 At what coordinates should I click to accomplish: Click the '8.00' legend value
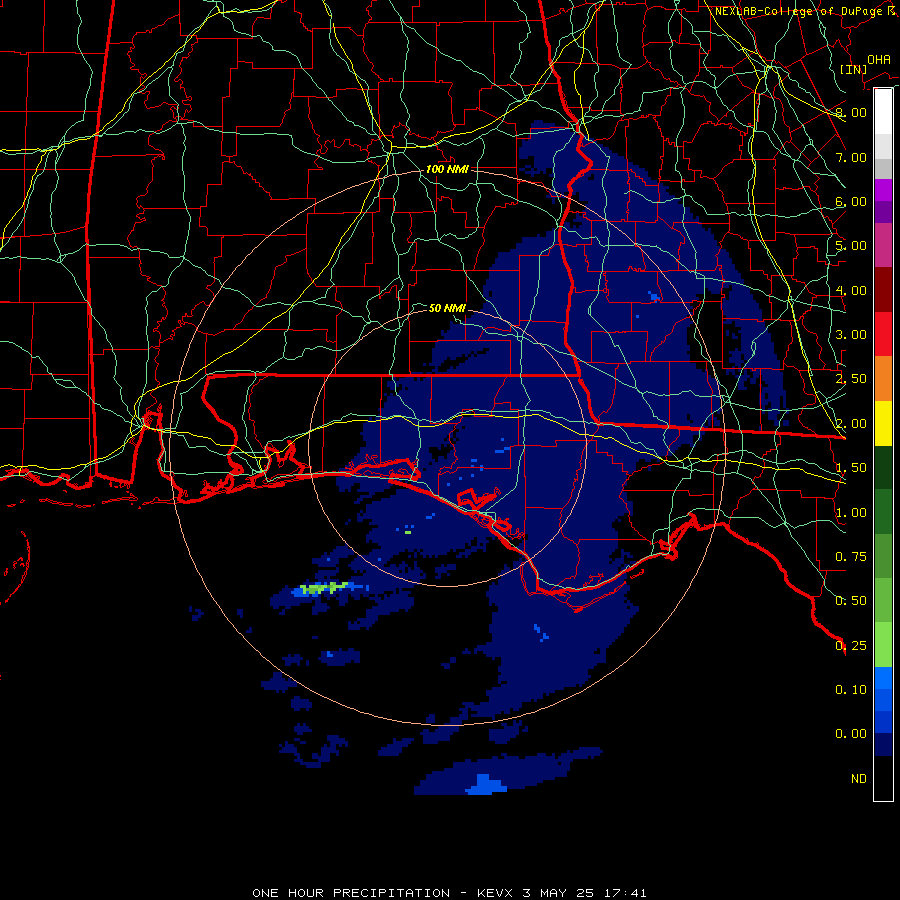coord(851,112)
